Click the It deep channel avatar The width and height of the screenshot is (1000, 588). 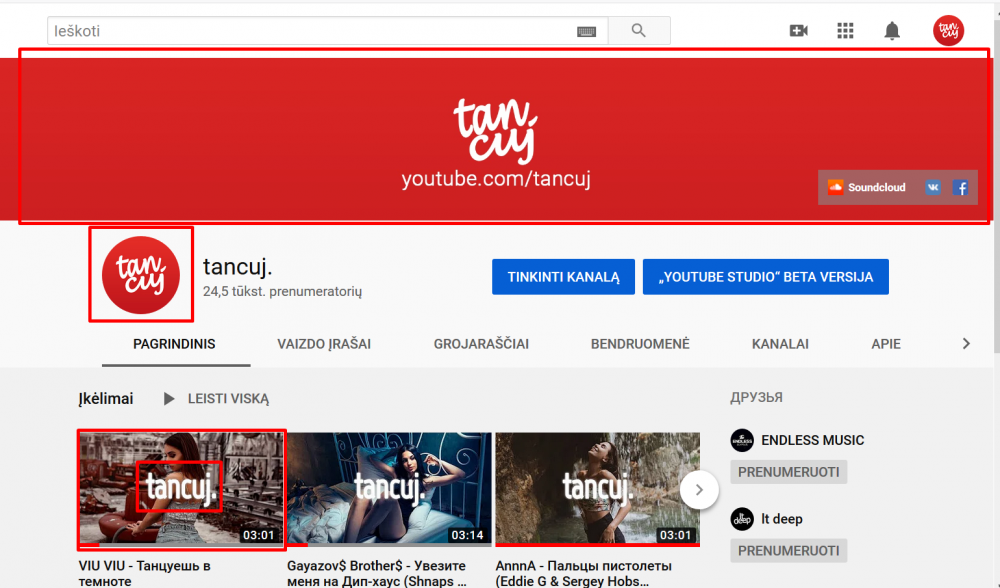742,518
